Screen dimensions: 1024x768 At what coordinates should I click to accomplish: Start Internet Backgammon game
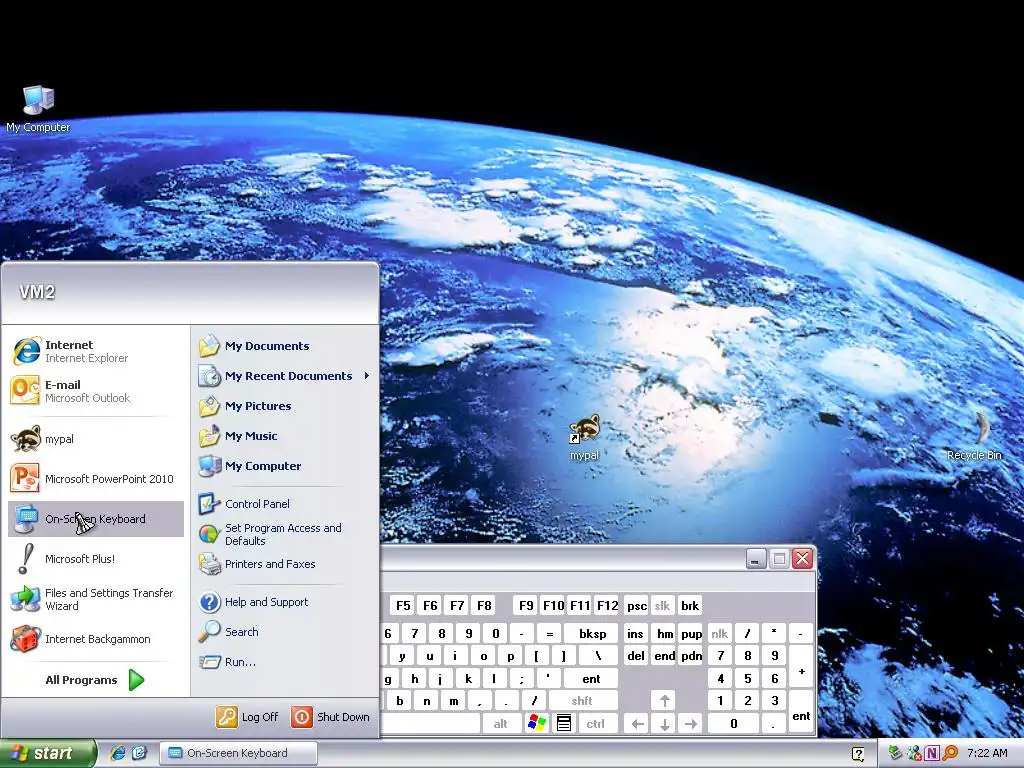coord(96,639)
